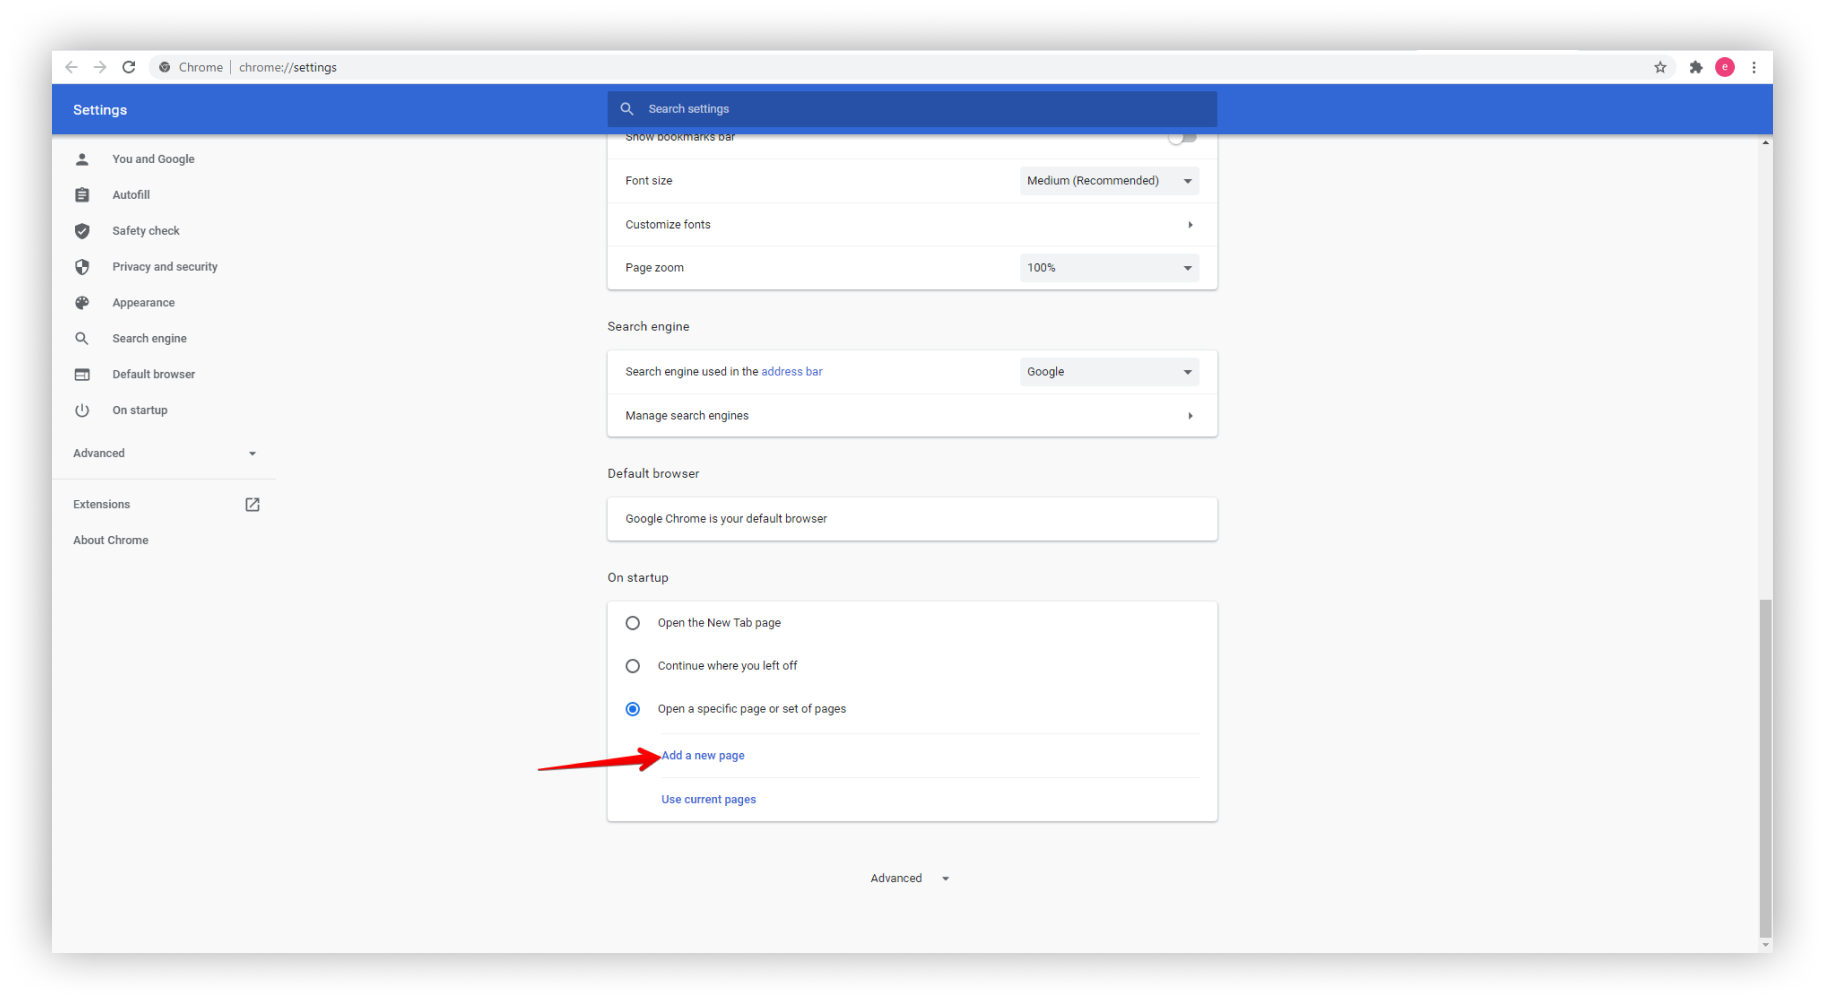Expand the sidebar Advanced section
The image size is (1825, 1000).
pyautogui.click(x=165, y=453)
